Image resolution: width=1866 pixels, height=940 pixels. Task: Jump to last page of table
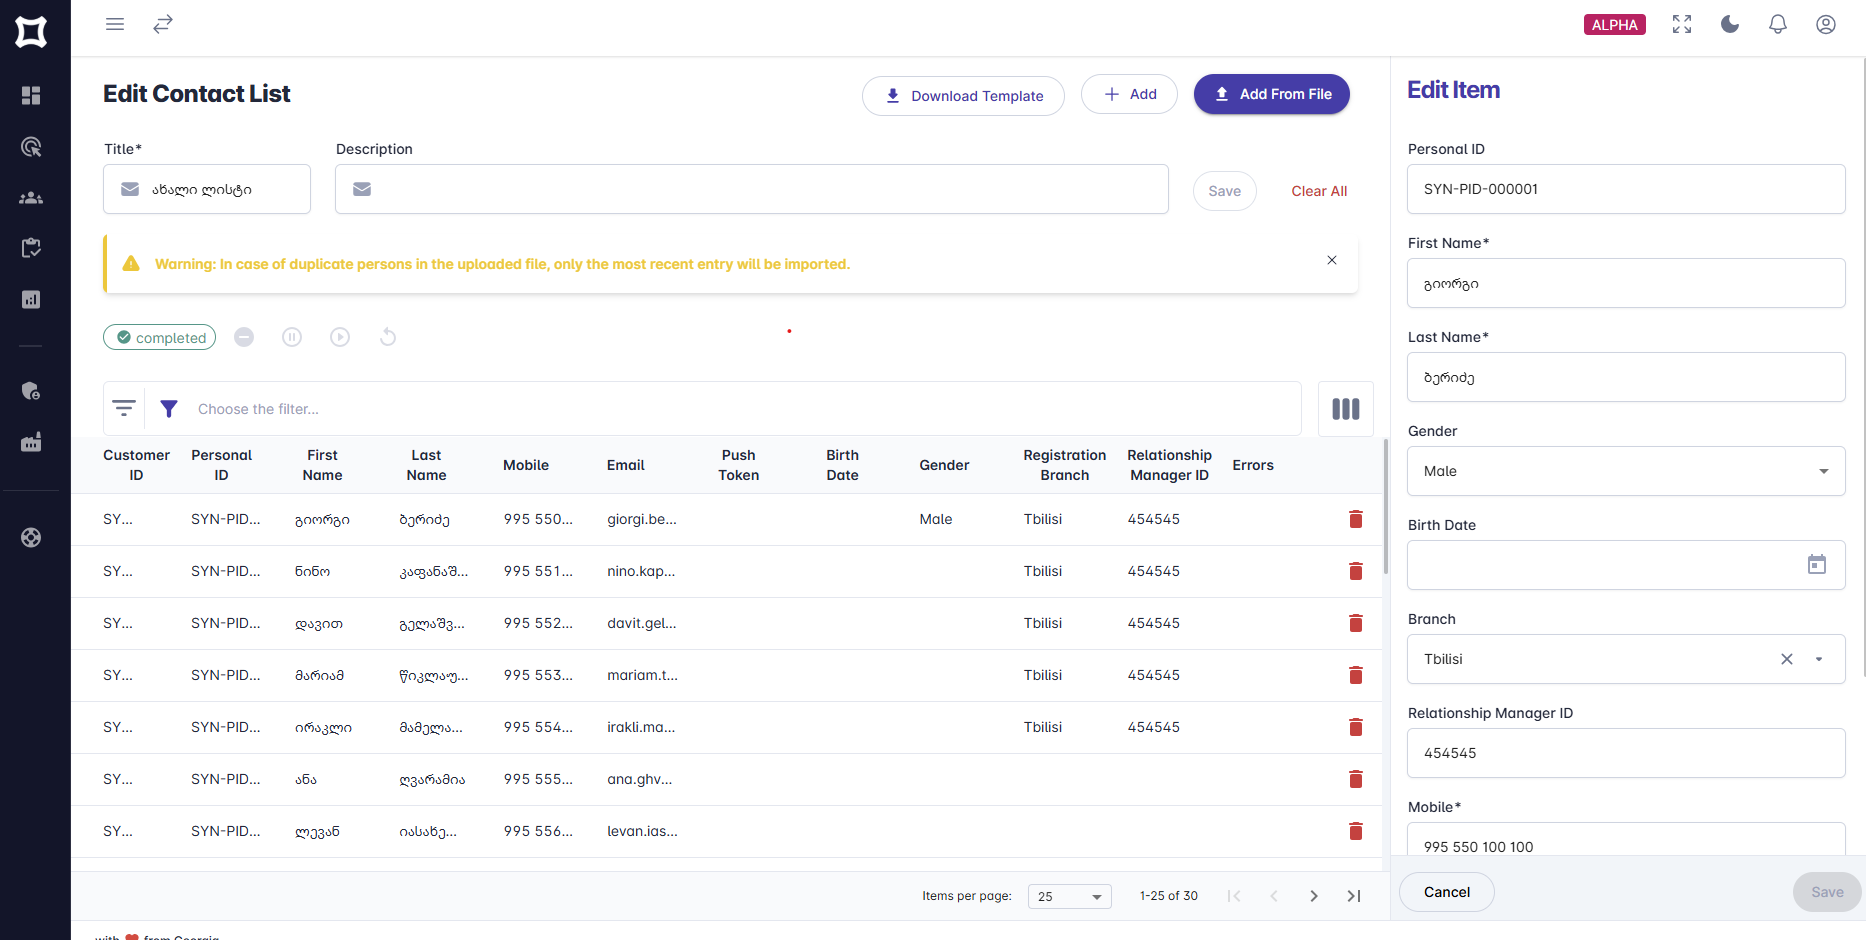1354,896
